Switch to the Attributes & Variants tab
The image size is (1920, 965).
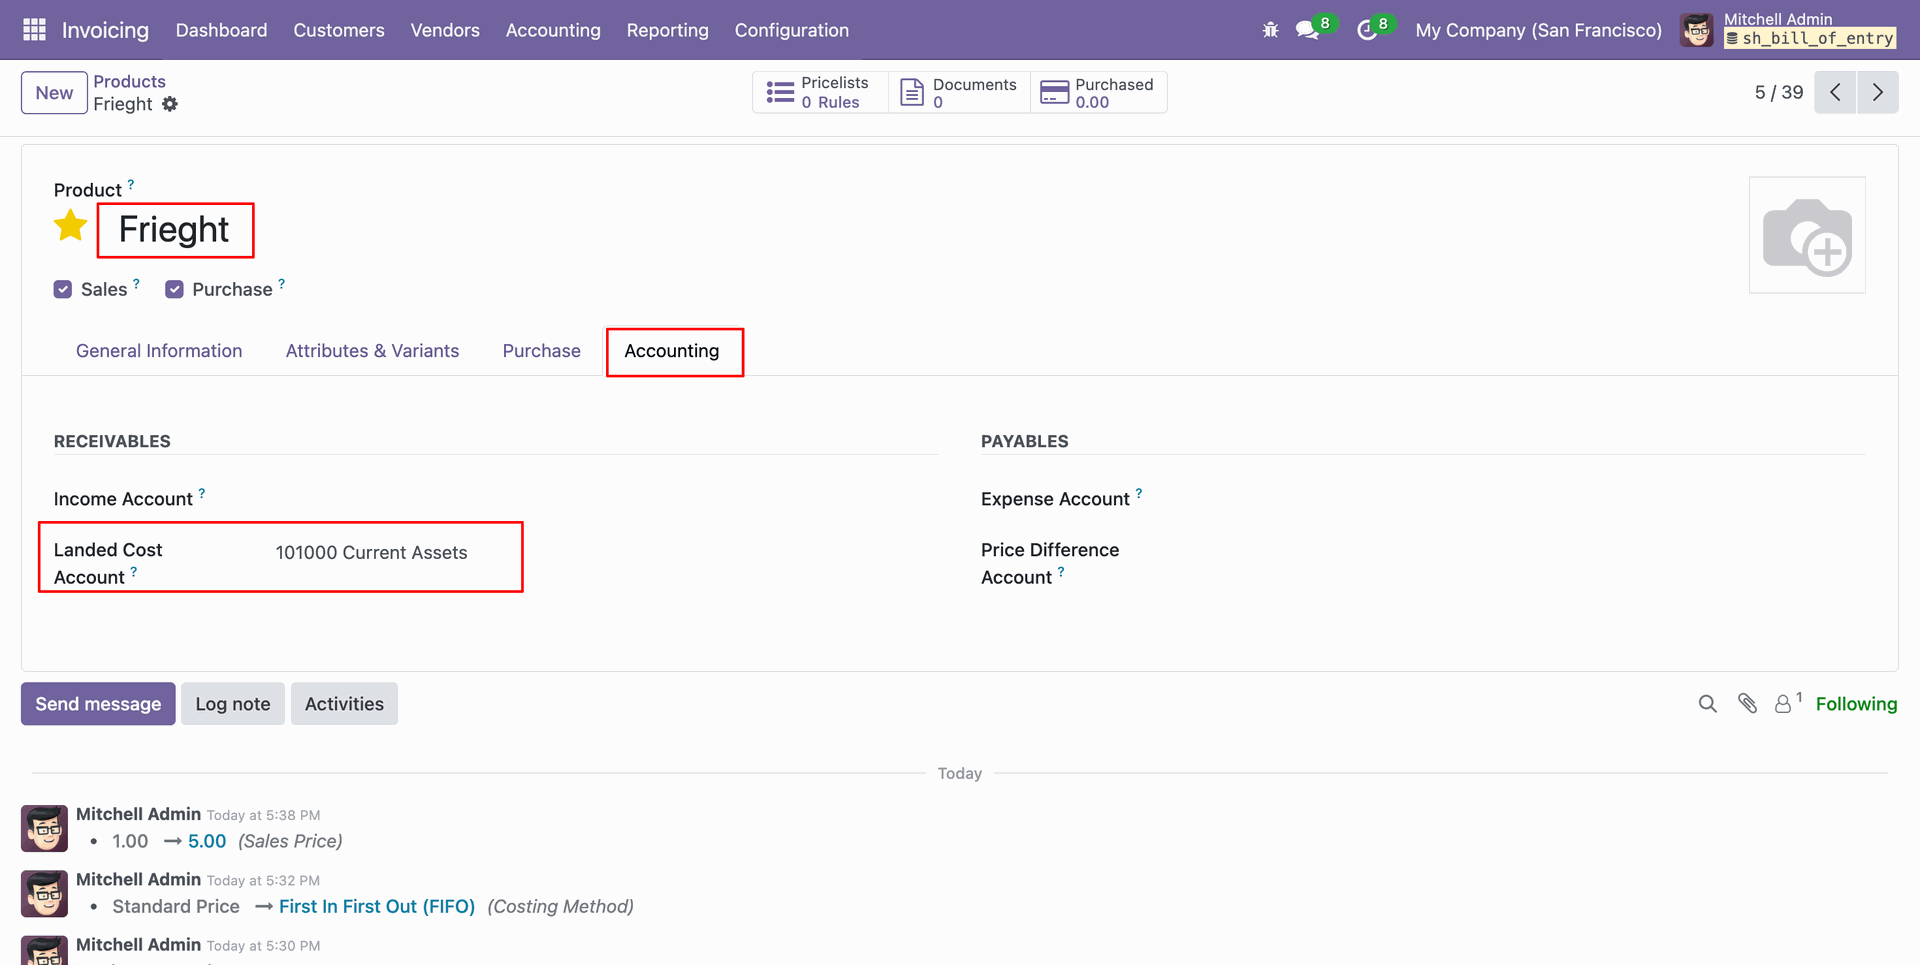(x=372, y=351)
